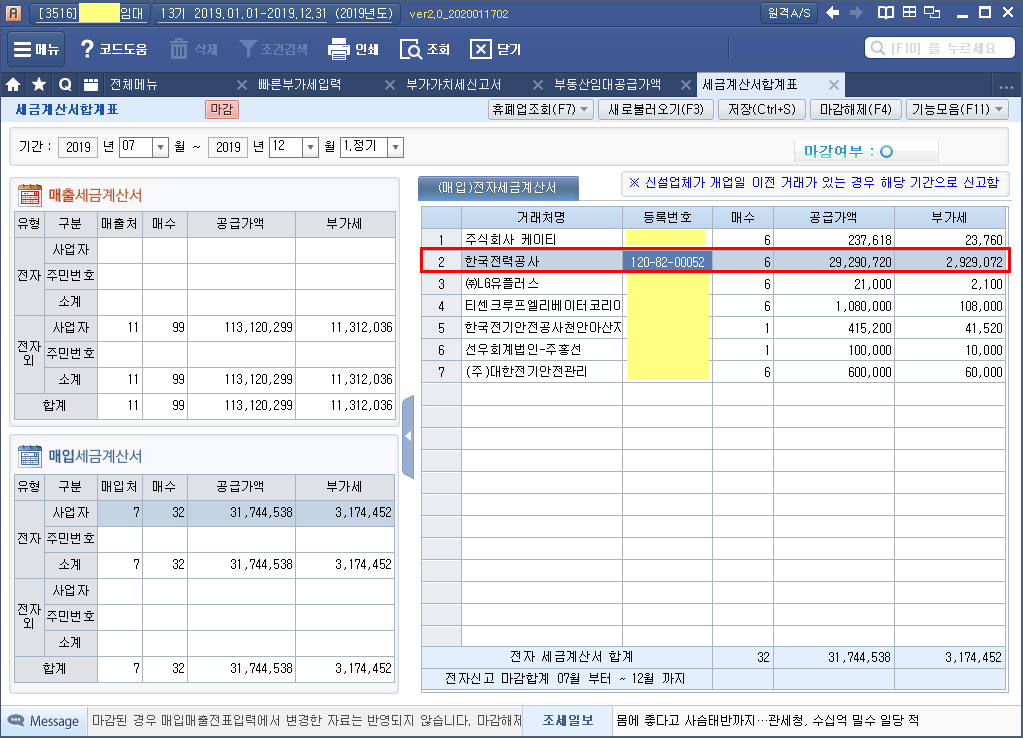Go to the home icon tab
Image resolution: width=1023 pixels, height=738 pixels.
13,85
